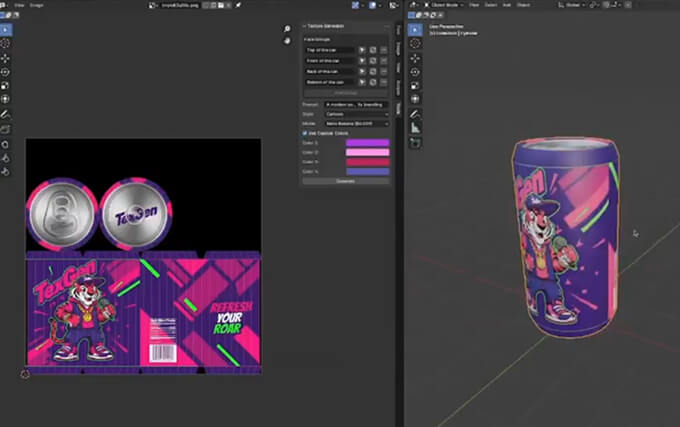Remove the Bottom of the can face group

pyautogui.click(x=384, y=82)
